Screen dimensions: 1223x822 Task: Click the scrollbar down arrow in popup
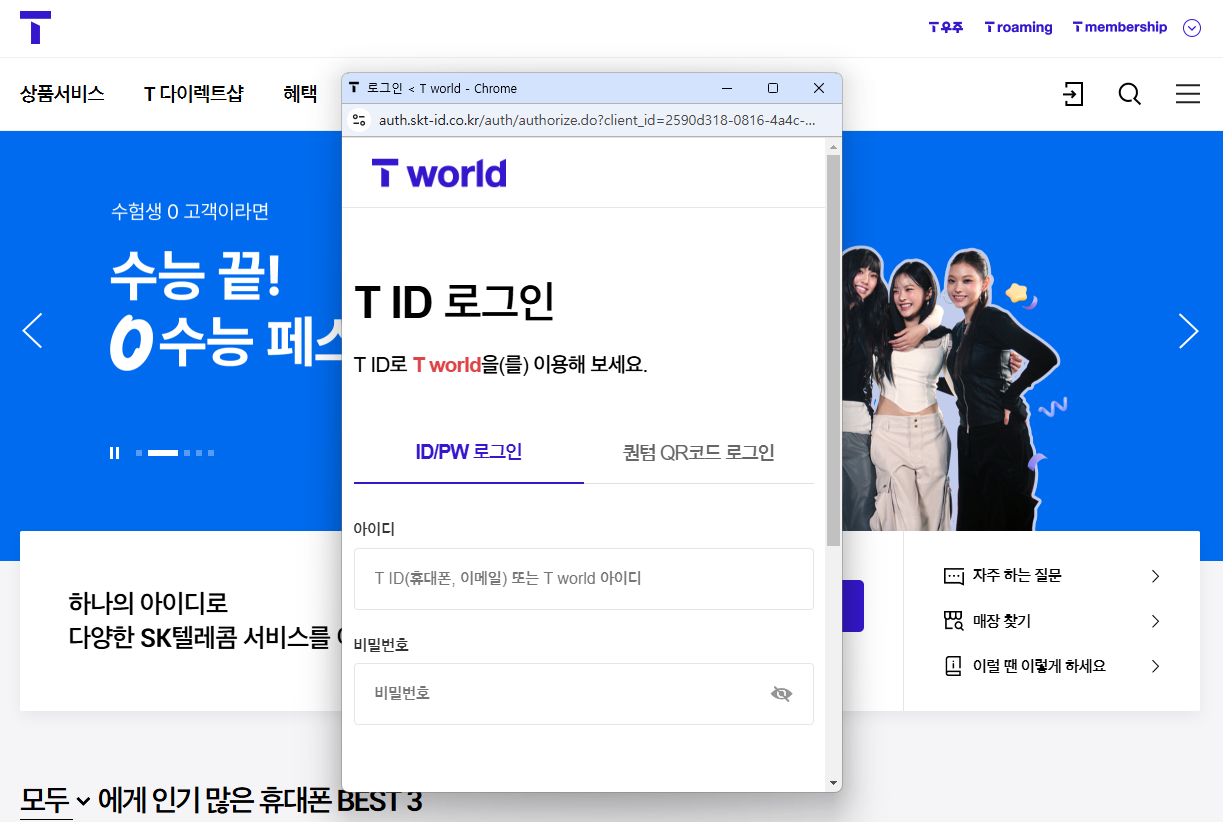[833, 783]
